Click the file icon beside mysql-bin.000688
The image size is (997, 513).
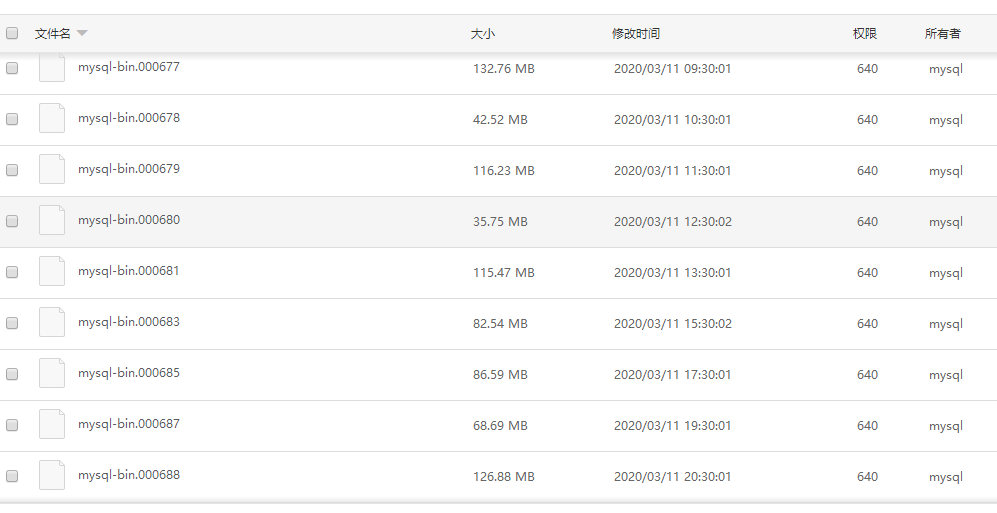coord(52,475)
